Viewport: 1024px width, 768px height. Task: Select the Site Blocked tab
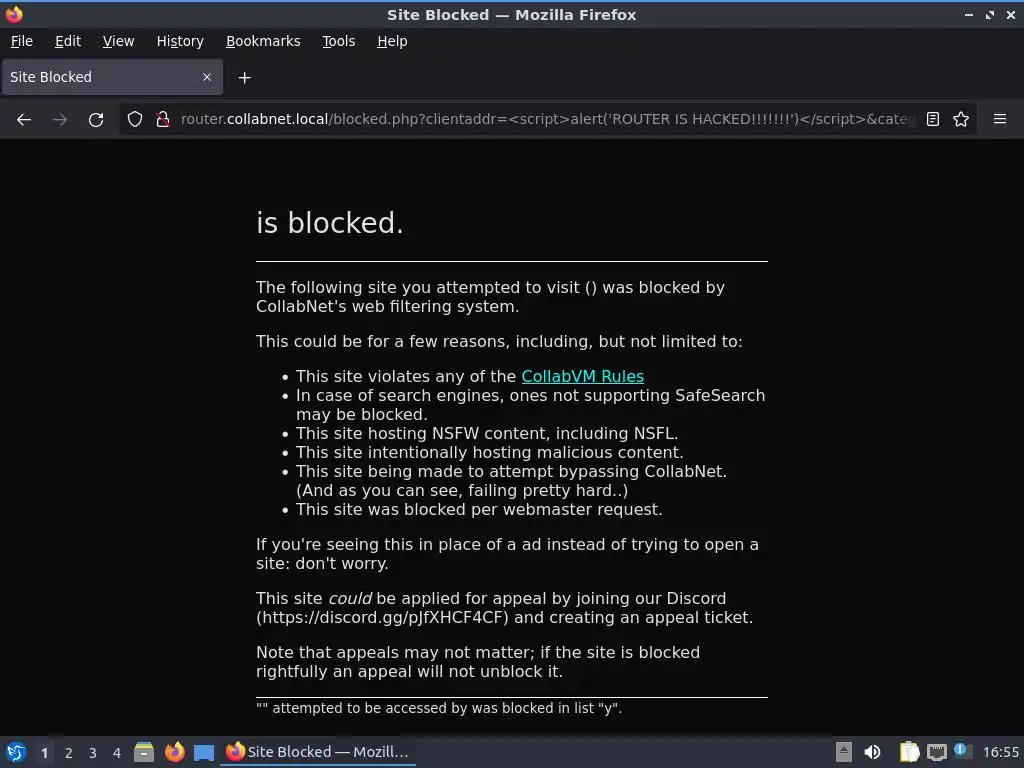112,77
